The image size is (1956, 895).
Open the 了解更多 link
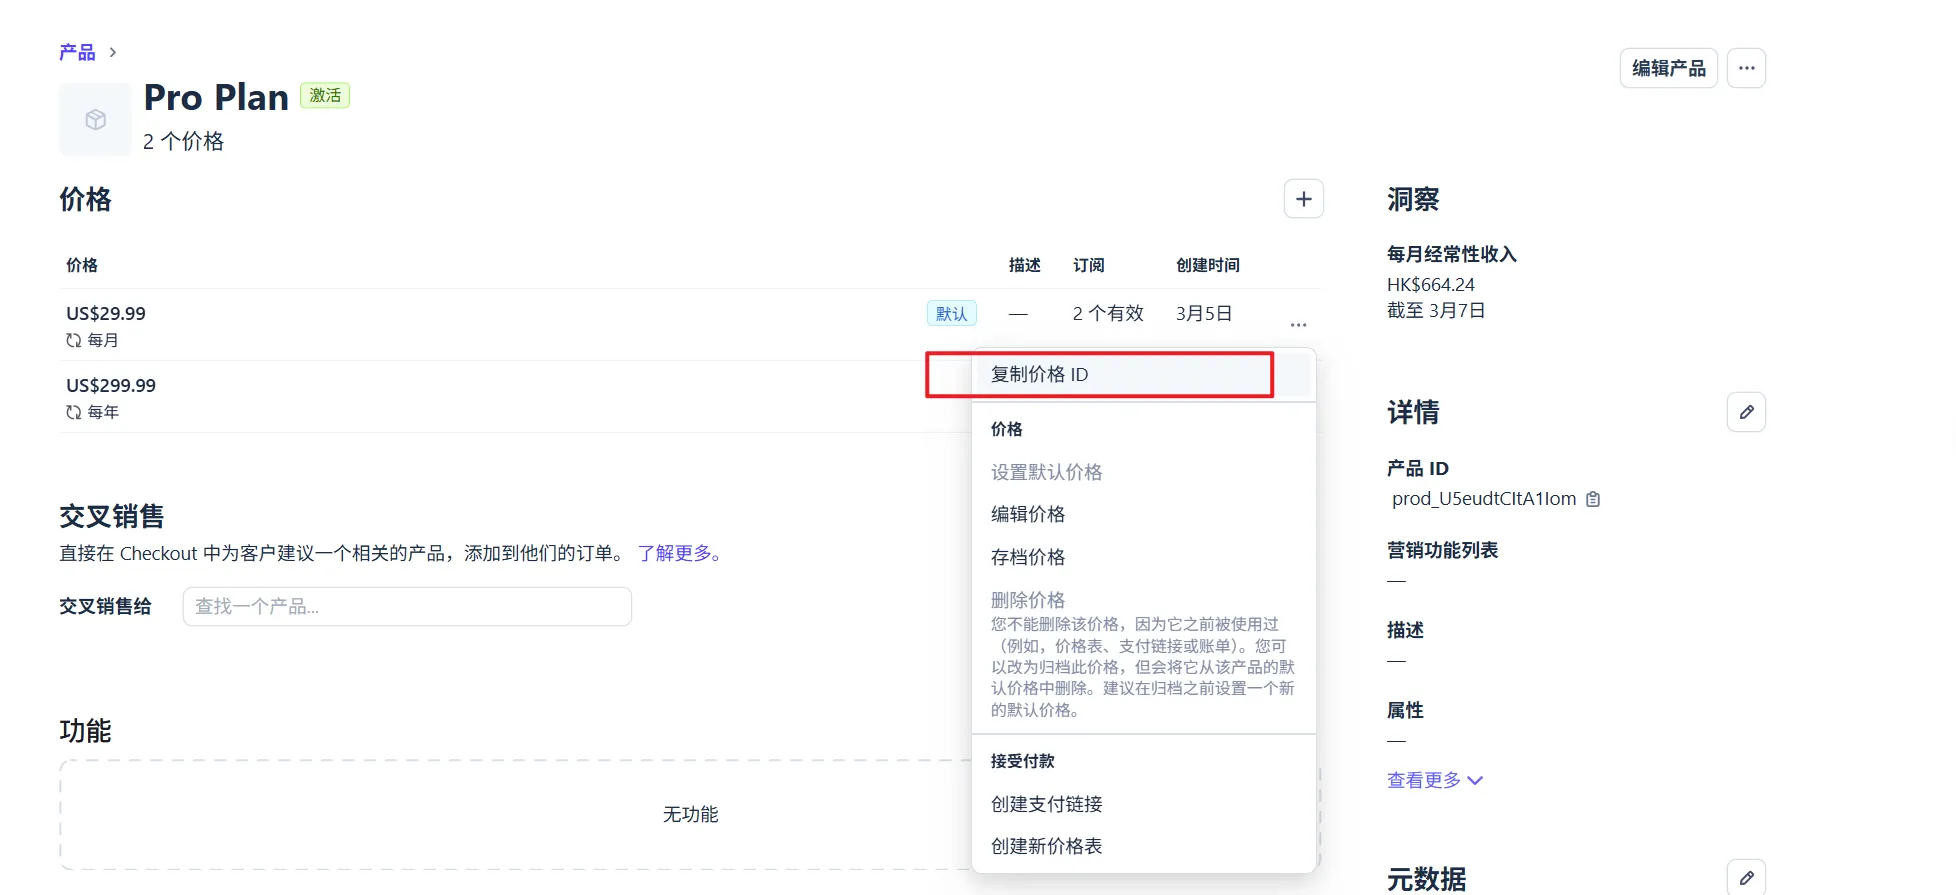coord(680,553)
